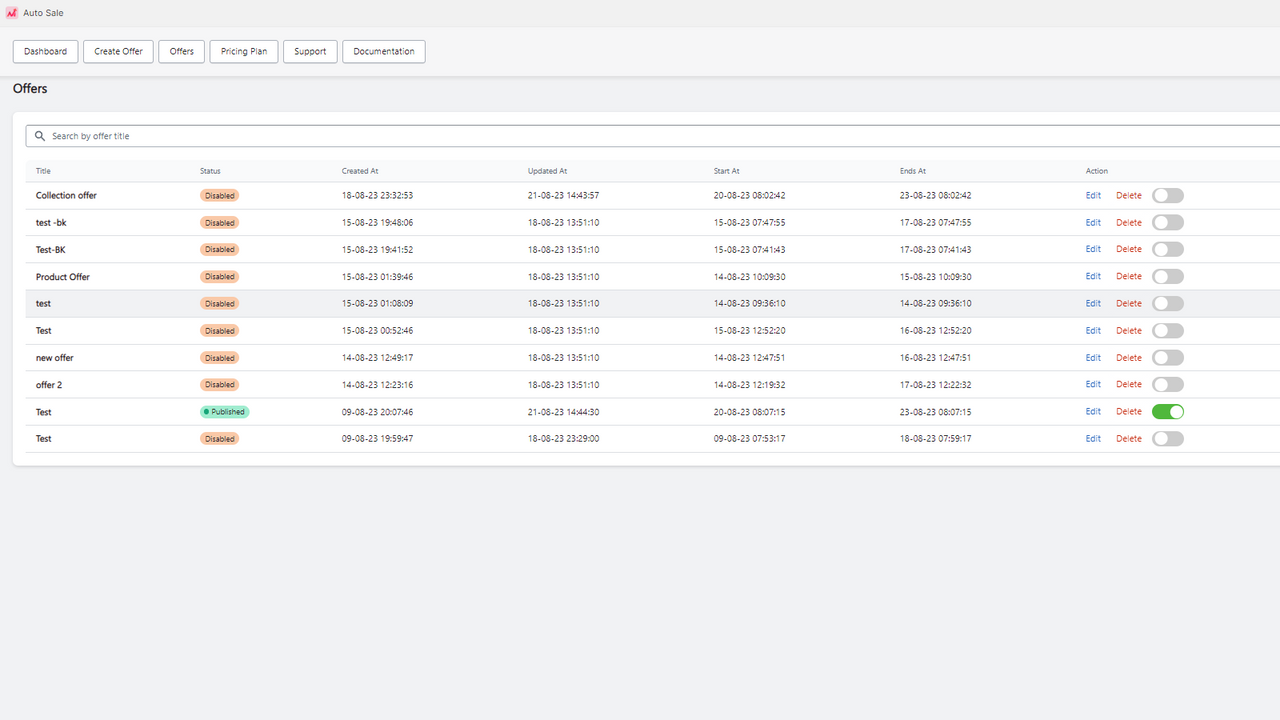Click the Action column header
The image size is (1280, 720).
coord(1097,171)
